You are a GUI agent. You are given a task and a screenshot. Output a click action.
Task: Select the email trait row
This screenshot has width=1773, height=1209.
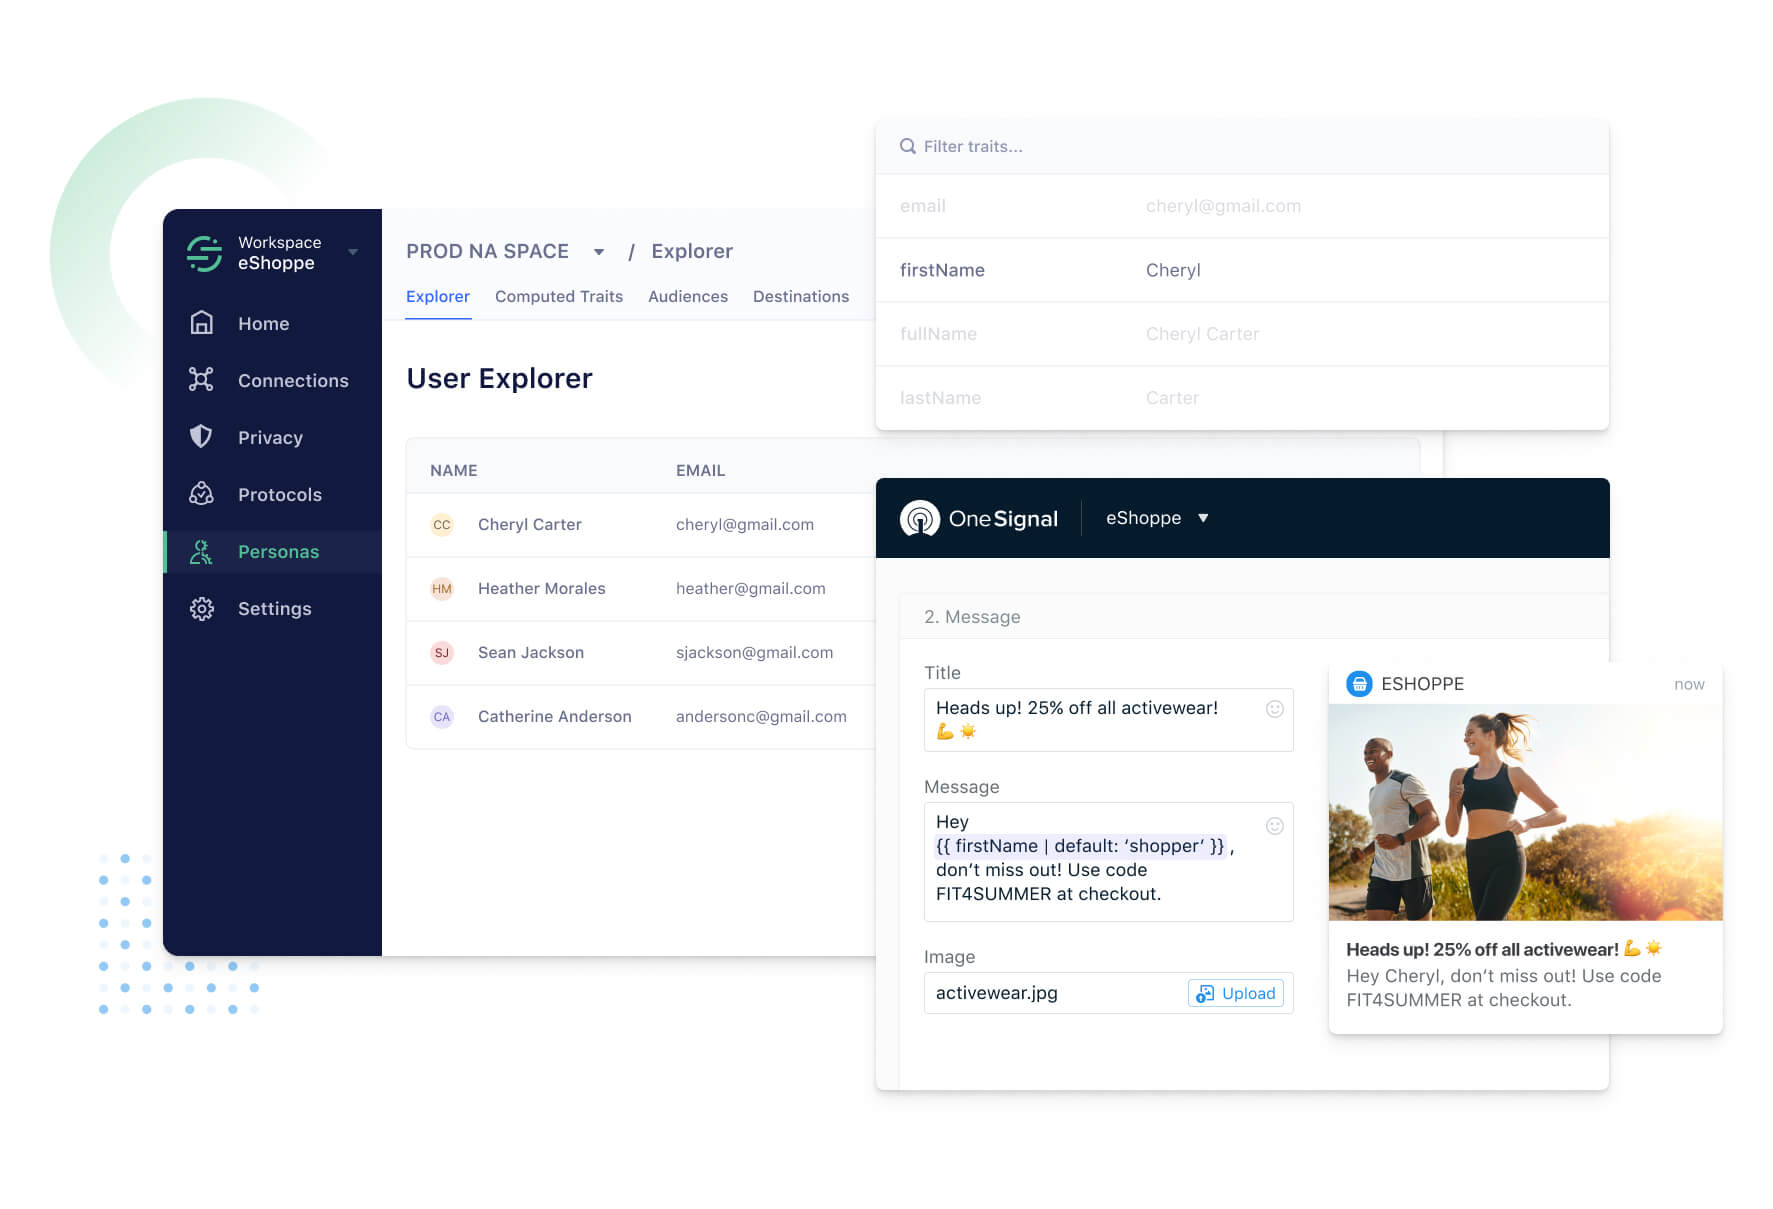[x=1242, y=206]
